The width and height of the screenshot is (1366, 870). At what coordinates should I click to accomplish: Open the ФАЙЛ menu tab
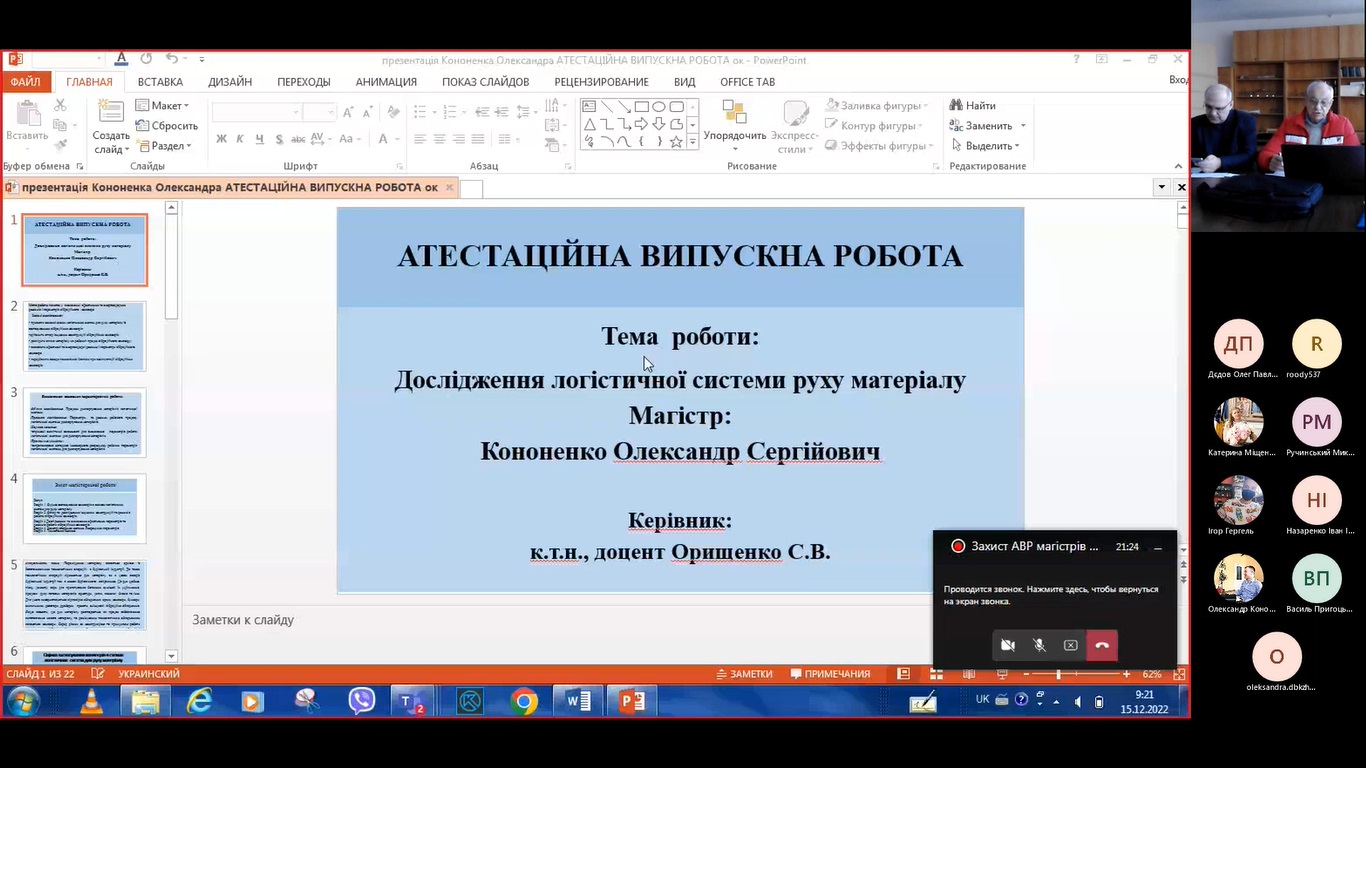(x=25, y=82)
